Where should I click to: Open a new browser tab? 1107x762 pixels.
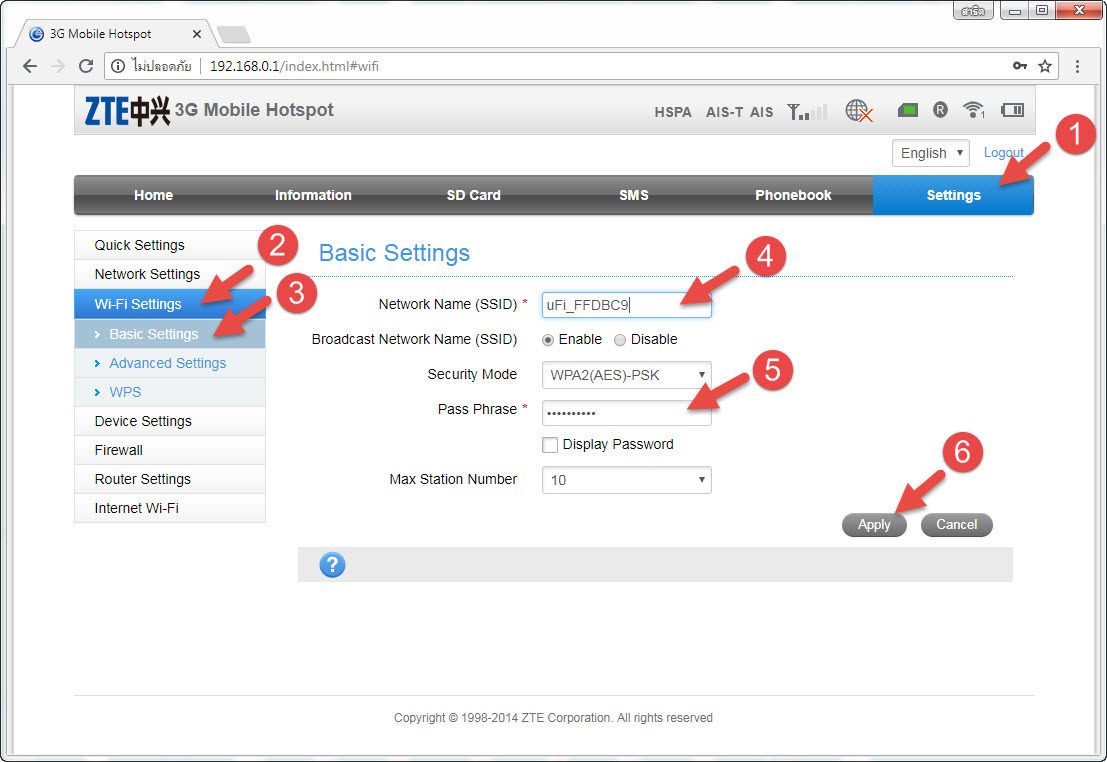pos(234,34)
